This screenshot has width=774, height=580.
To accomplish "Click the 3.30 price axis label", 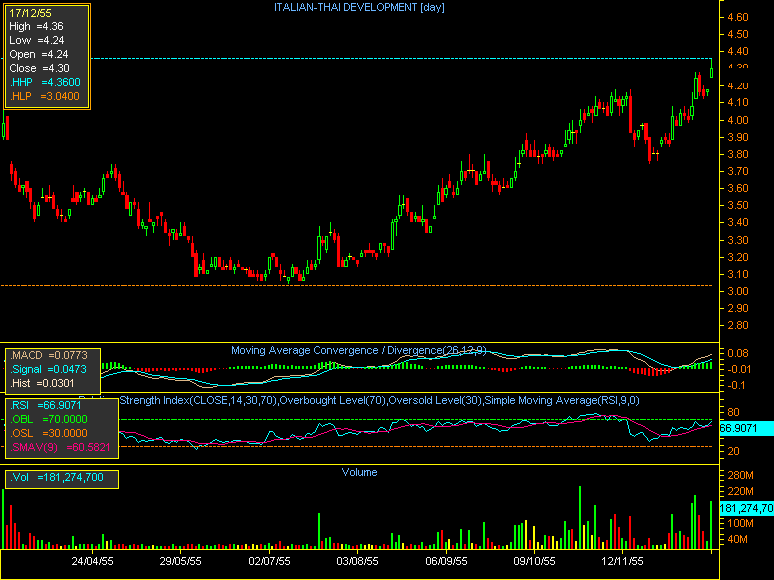I will [x=738, y=240].
